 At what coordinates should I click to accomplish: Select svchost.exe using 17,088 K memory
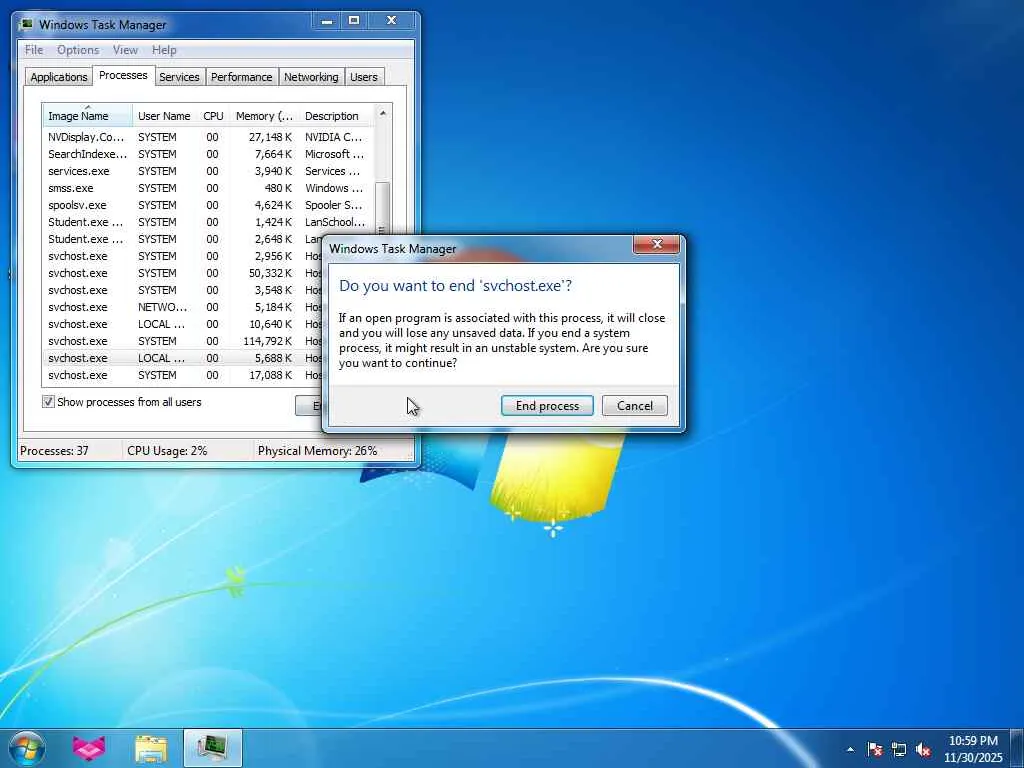click(x=183, y=375)
